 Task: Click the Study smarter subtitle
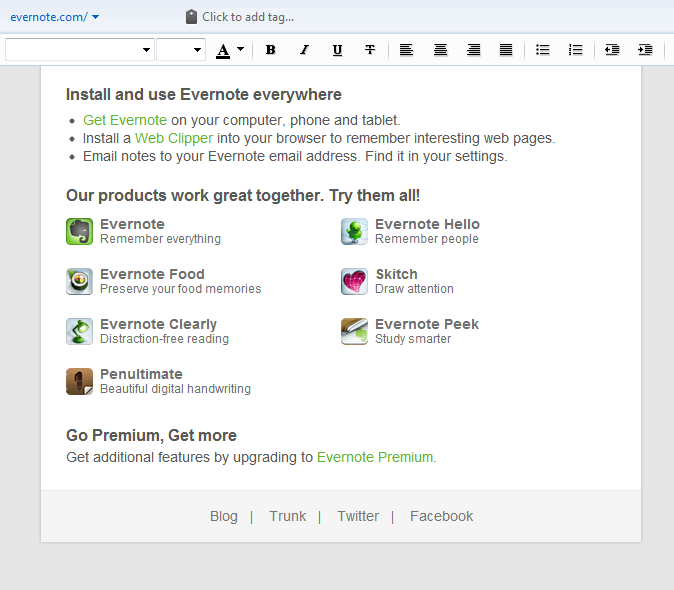point(413,339)
